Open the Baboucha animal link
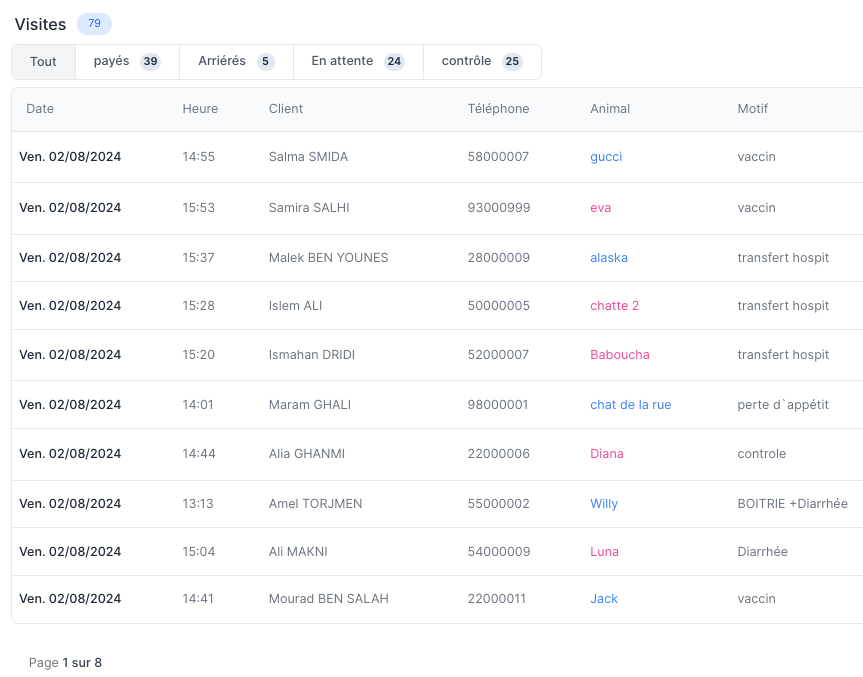The image size is (863, 677). (x=619, y=355)
